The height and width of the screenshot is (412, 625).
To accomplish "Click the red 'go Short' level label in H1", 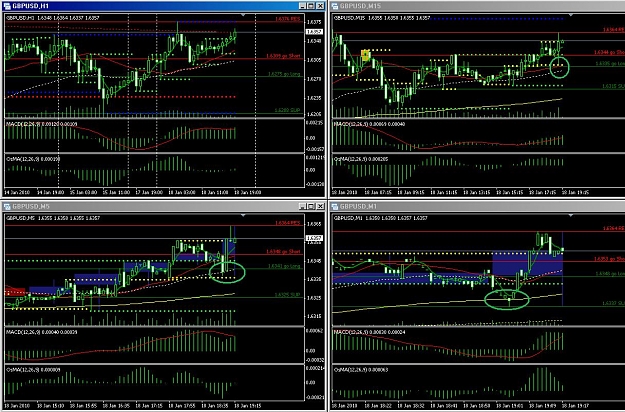I will point(283,56).
